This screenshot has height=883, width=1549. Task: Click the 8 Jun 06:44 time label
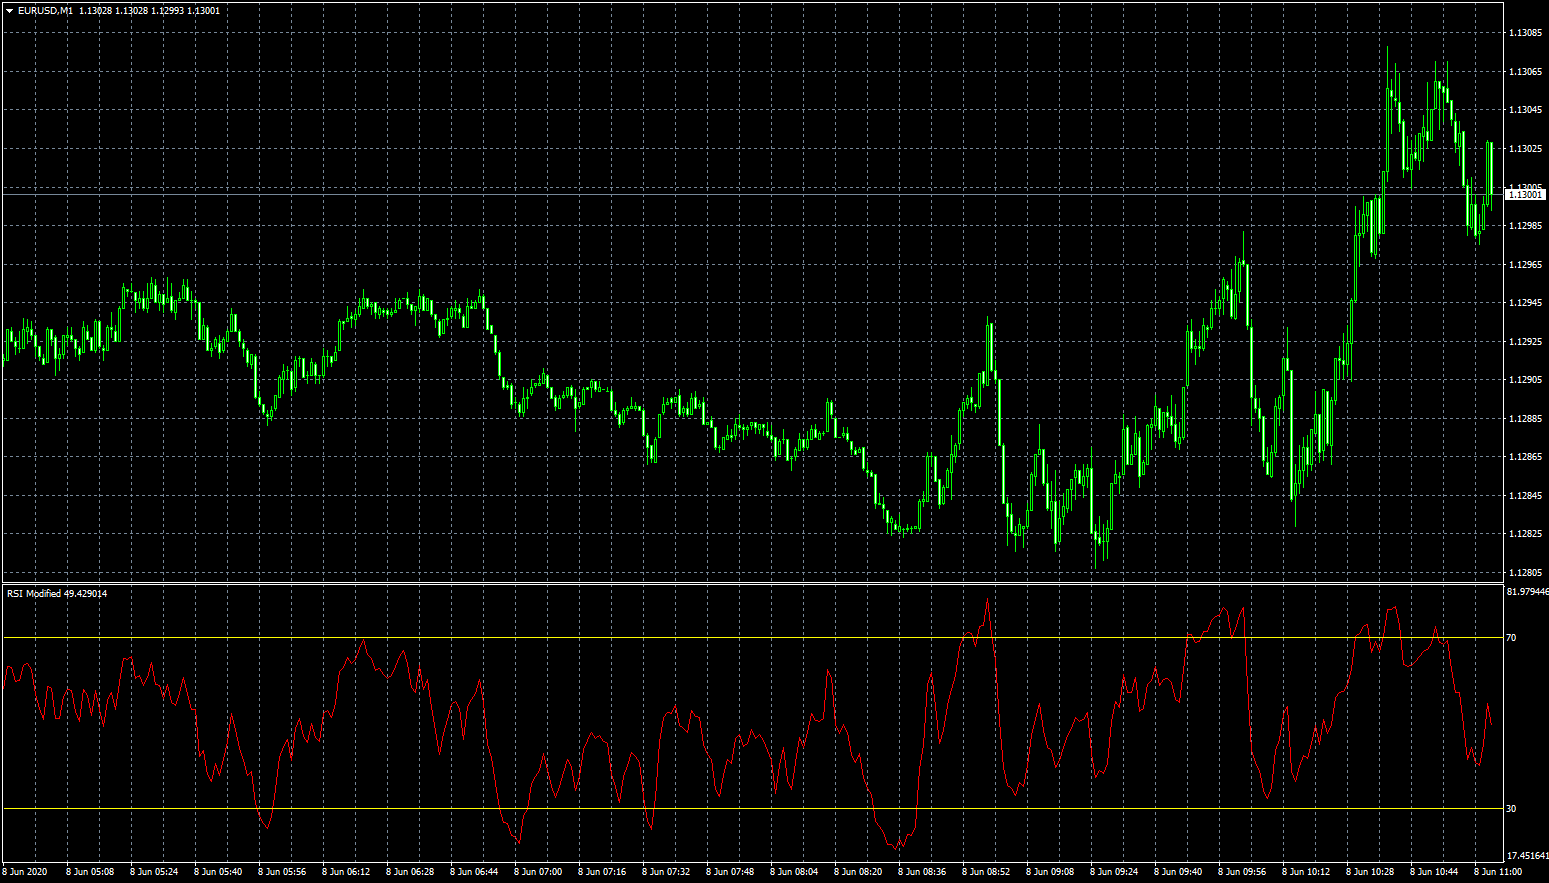click(474, 872)
